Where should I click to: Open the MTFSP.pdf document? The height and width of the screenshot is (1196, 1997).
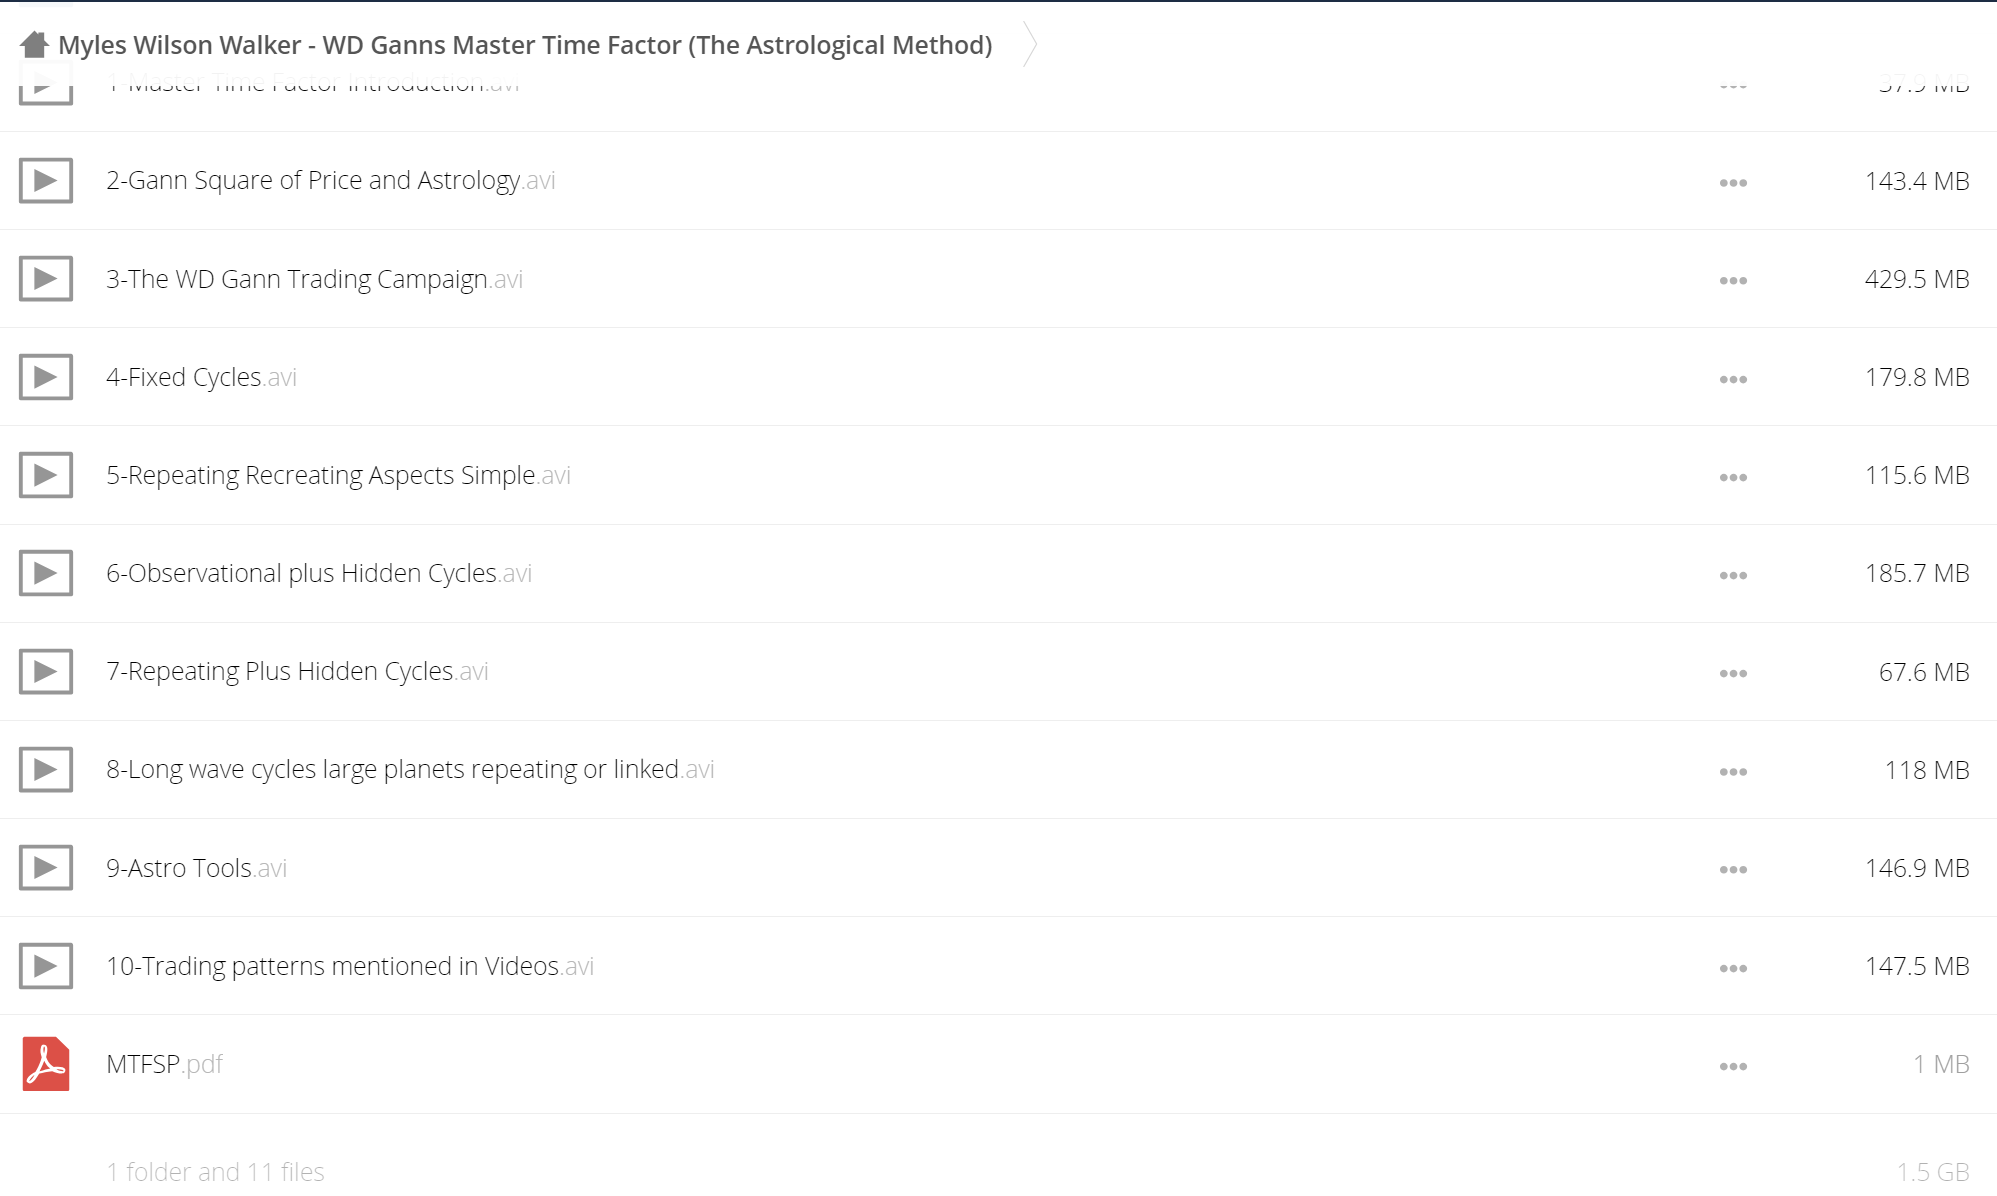pyautogui.click(x=164, y=1064)
